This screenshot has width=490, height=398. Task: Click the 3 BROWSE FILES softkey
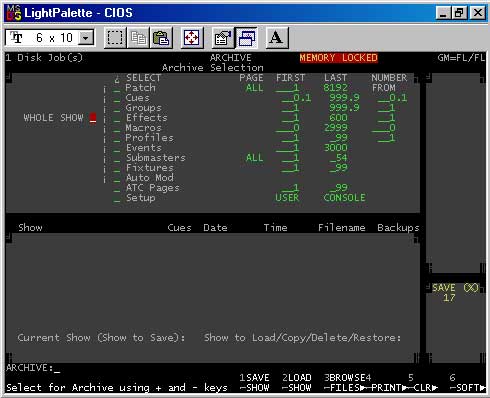pyautogui.click(x=345, y=383)
